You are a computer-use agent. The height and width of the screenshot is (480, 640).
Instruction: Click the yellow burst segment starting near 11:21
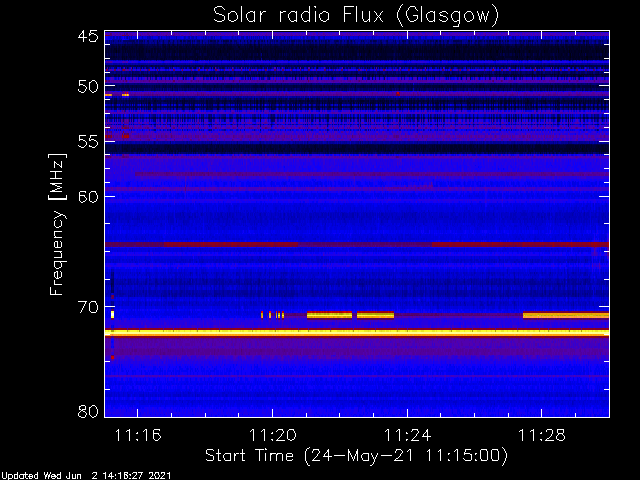[329, 315]
